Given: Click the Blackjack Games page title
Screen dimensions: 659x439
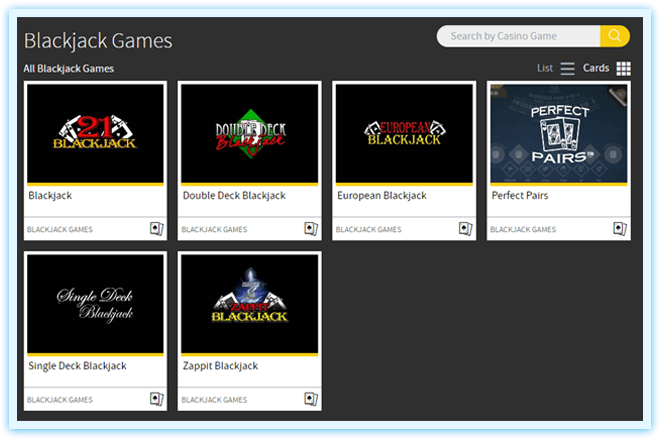Looking at the screenshot, I should coord(98,41).
